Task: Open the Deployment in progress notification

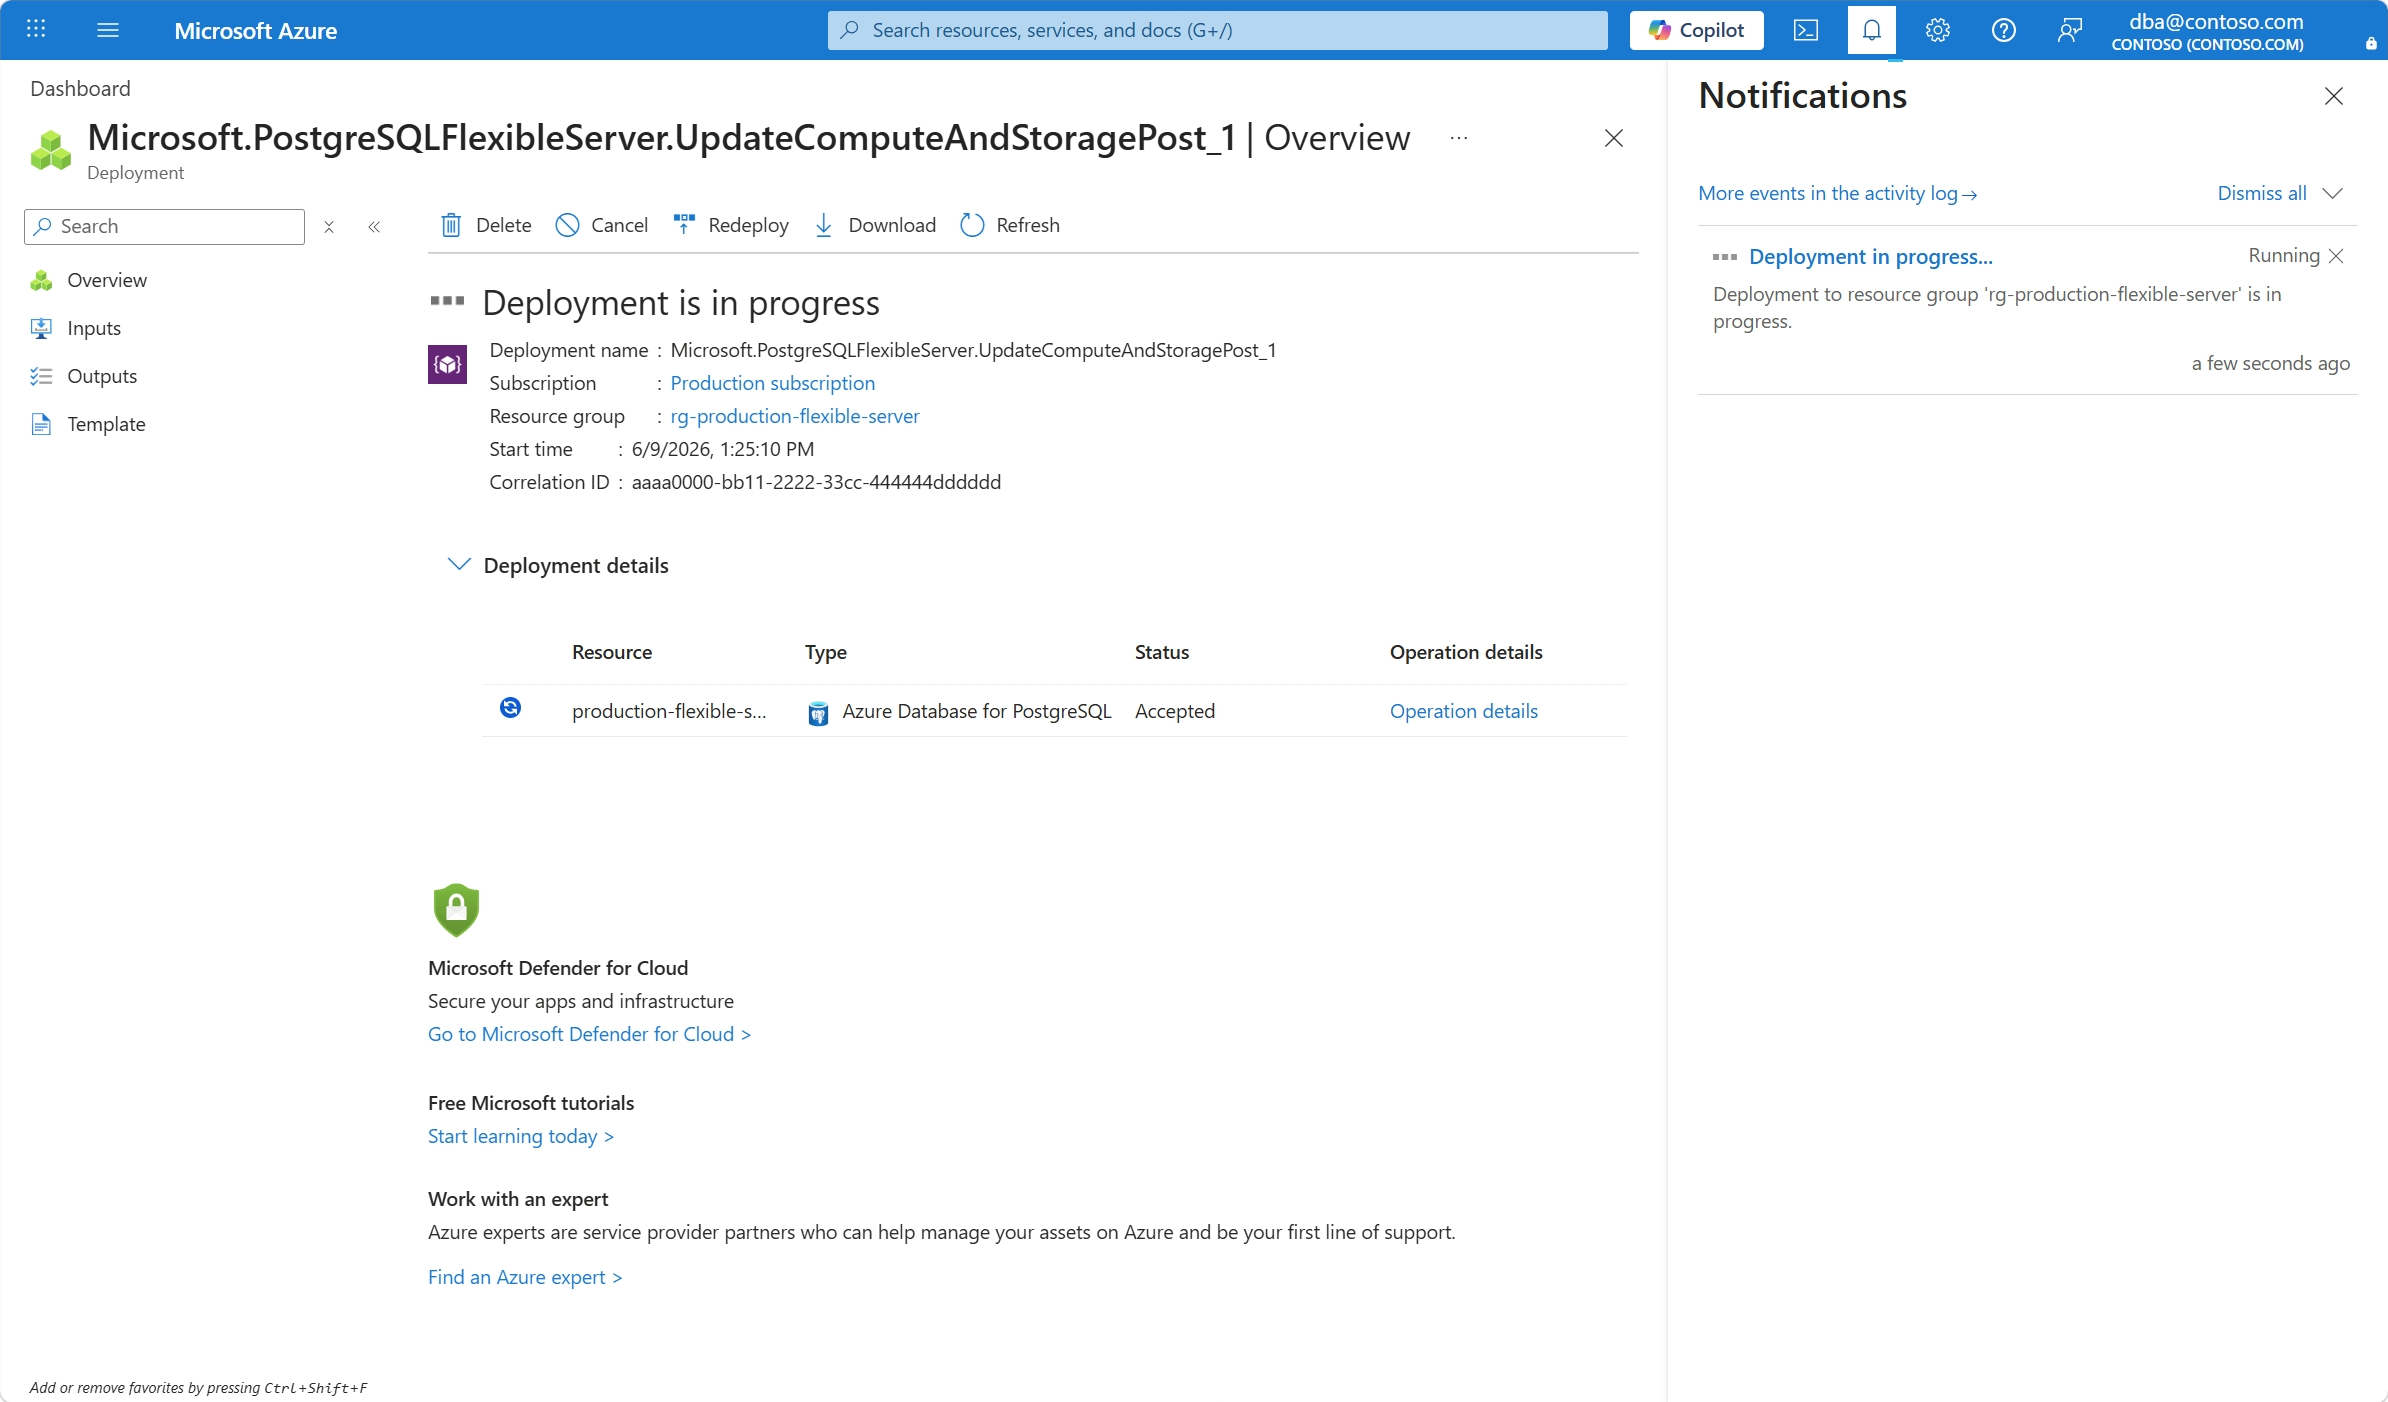Action: pos(1870,256)
